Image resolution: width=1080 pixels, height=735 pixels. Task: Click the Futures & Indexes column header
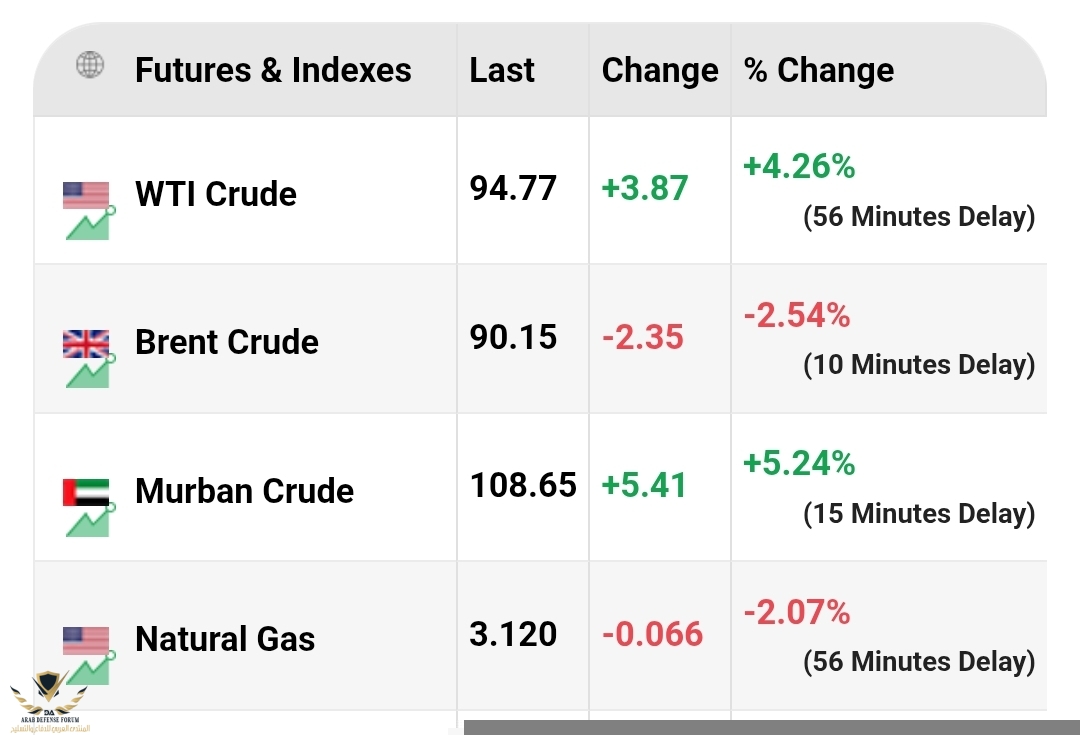tap(273, 70)
